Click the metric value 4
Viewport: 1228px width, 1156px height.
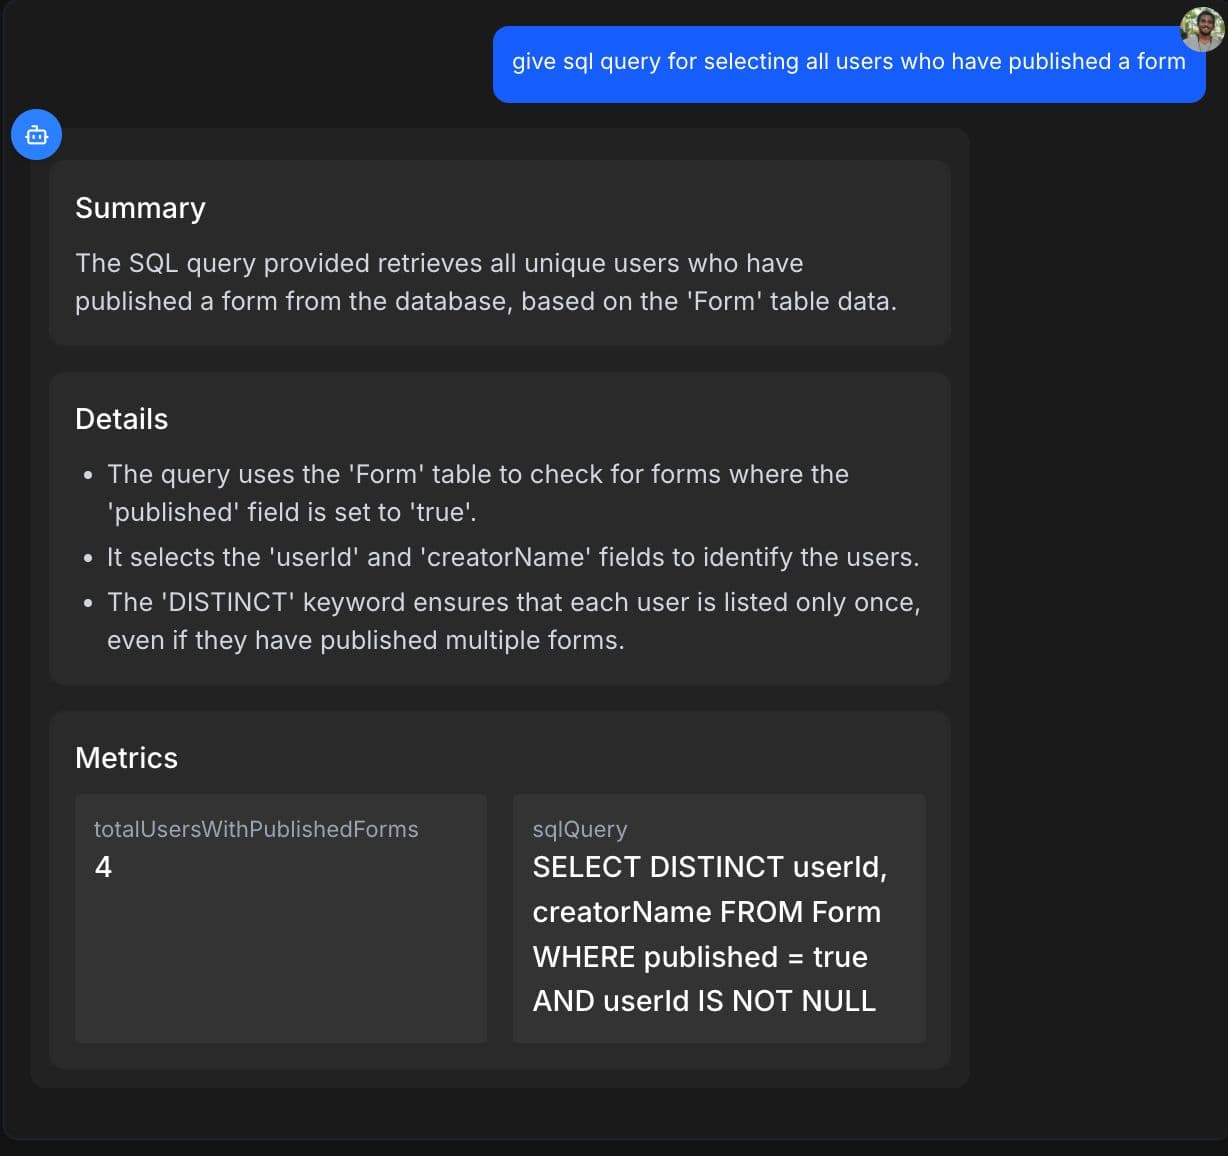pos(103,867)
